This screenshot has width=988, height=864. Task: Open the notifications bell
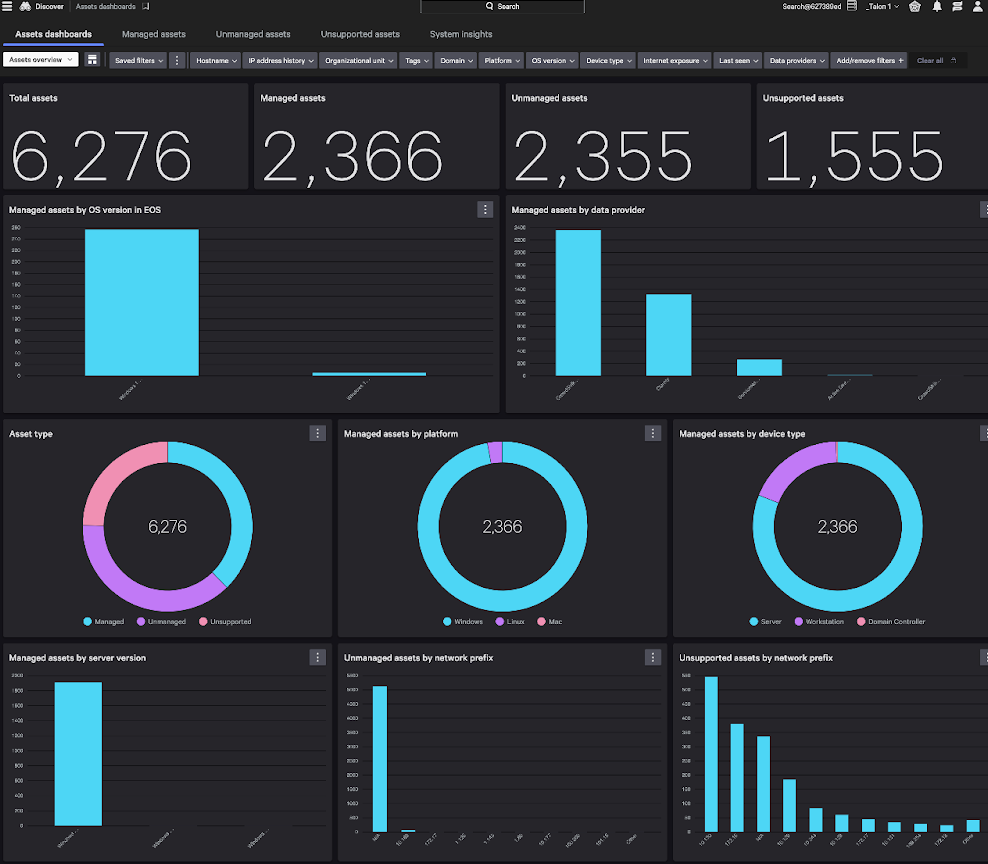pyautogui.click(x=937, y=6)
